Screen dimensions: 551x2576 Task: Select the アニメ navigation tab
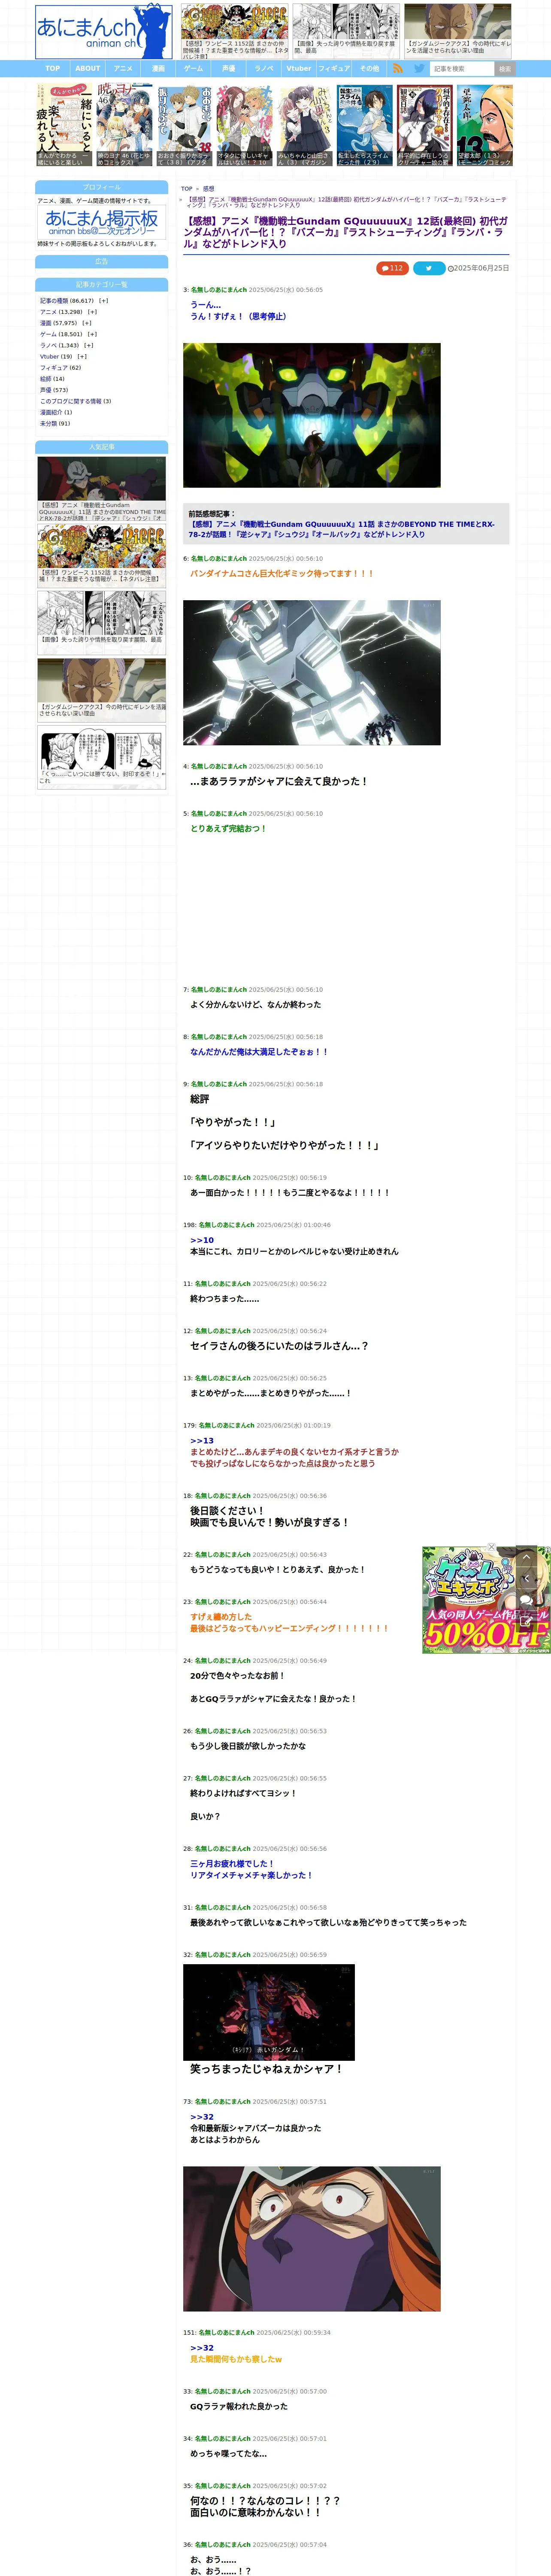click(x=123, y=69)
